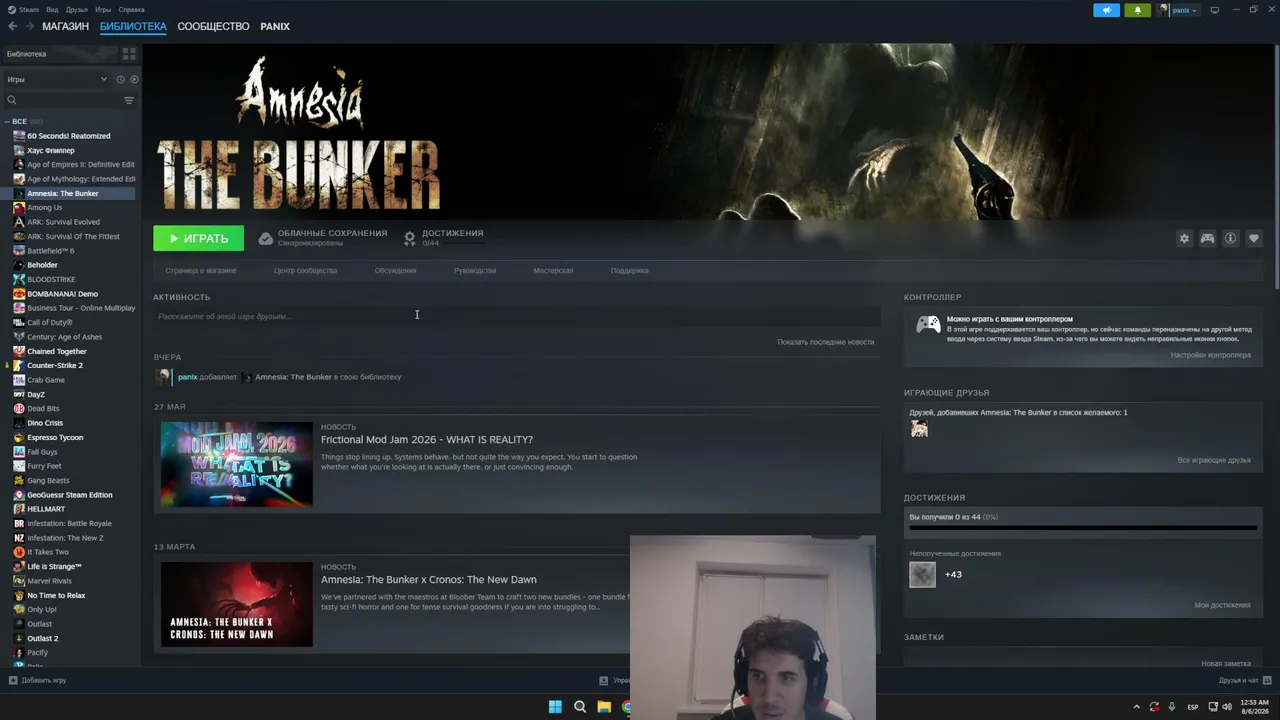1280x720 pixels.
Task: Click Все играющие друзья link
Action: pyautogui.click(x=1214, y=460)
